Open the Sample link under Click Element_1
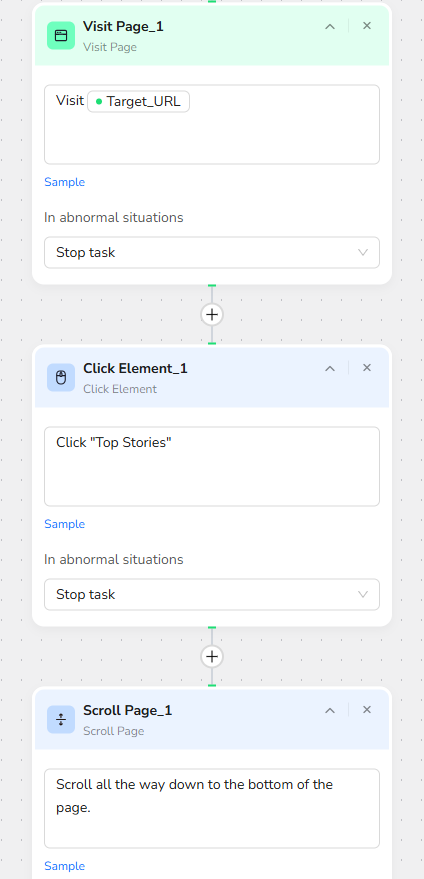 click(x=64, y=524)
